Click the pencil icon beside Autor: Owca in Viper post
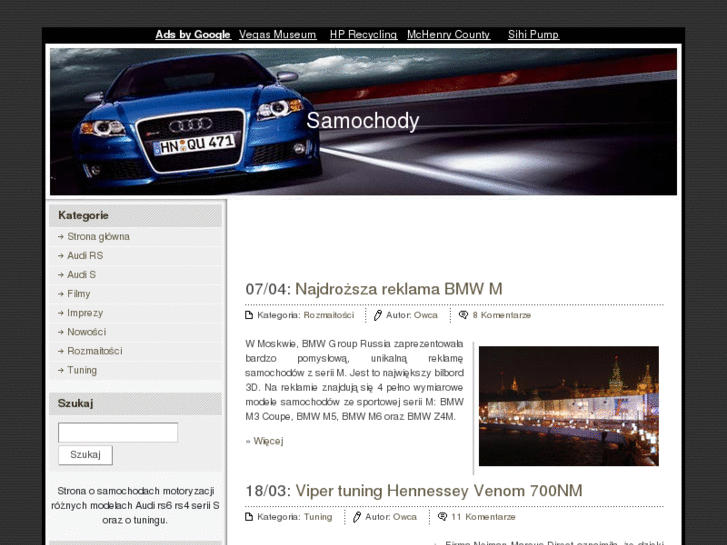 tap(357, 517)
